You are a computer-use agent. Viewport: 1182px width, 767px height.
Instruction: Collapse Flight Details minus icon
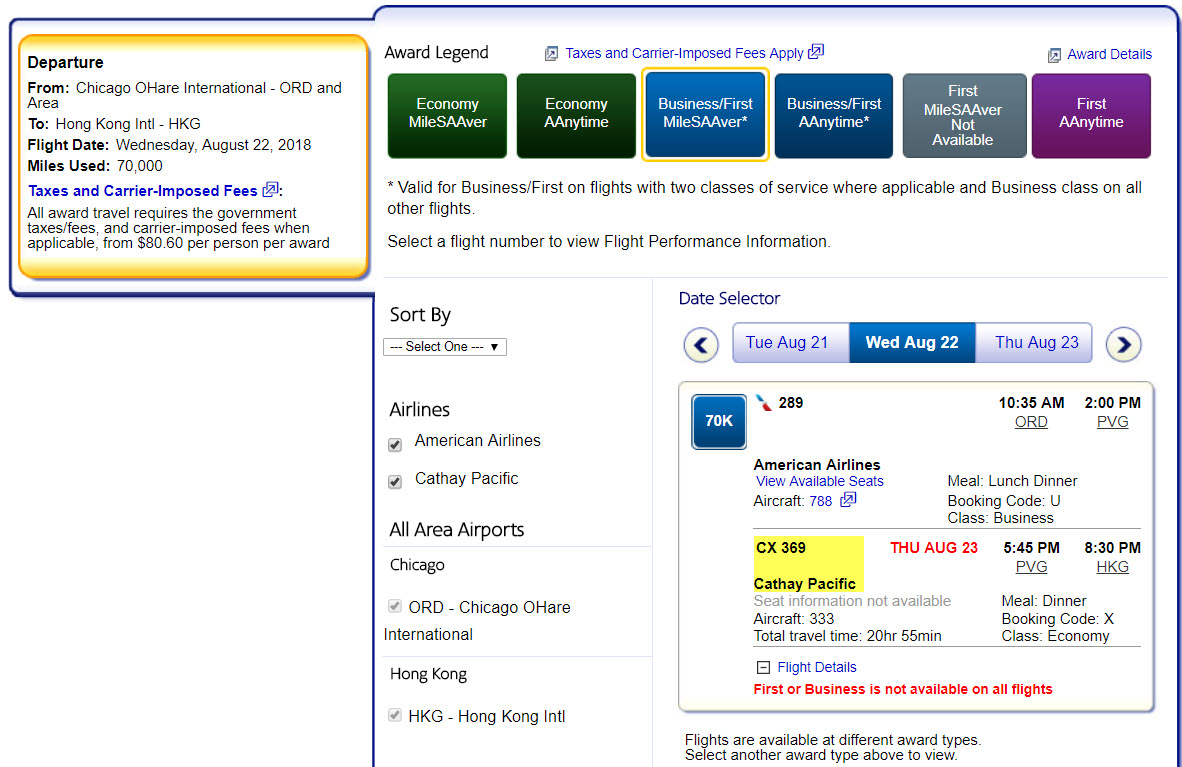point(763,667)
